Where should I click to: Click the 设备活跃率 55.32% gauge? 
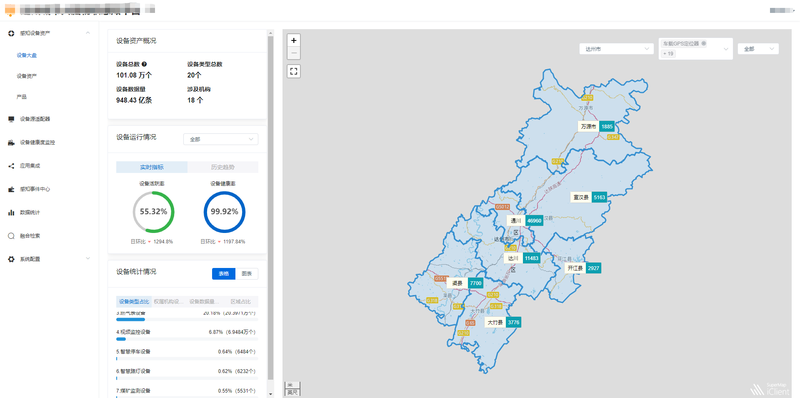point(154,212)
